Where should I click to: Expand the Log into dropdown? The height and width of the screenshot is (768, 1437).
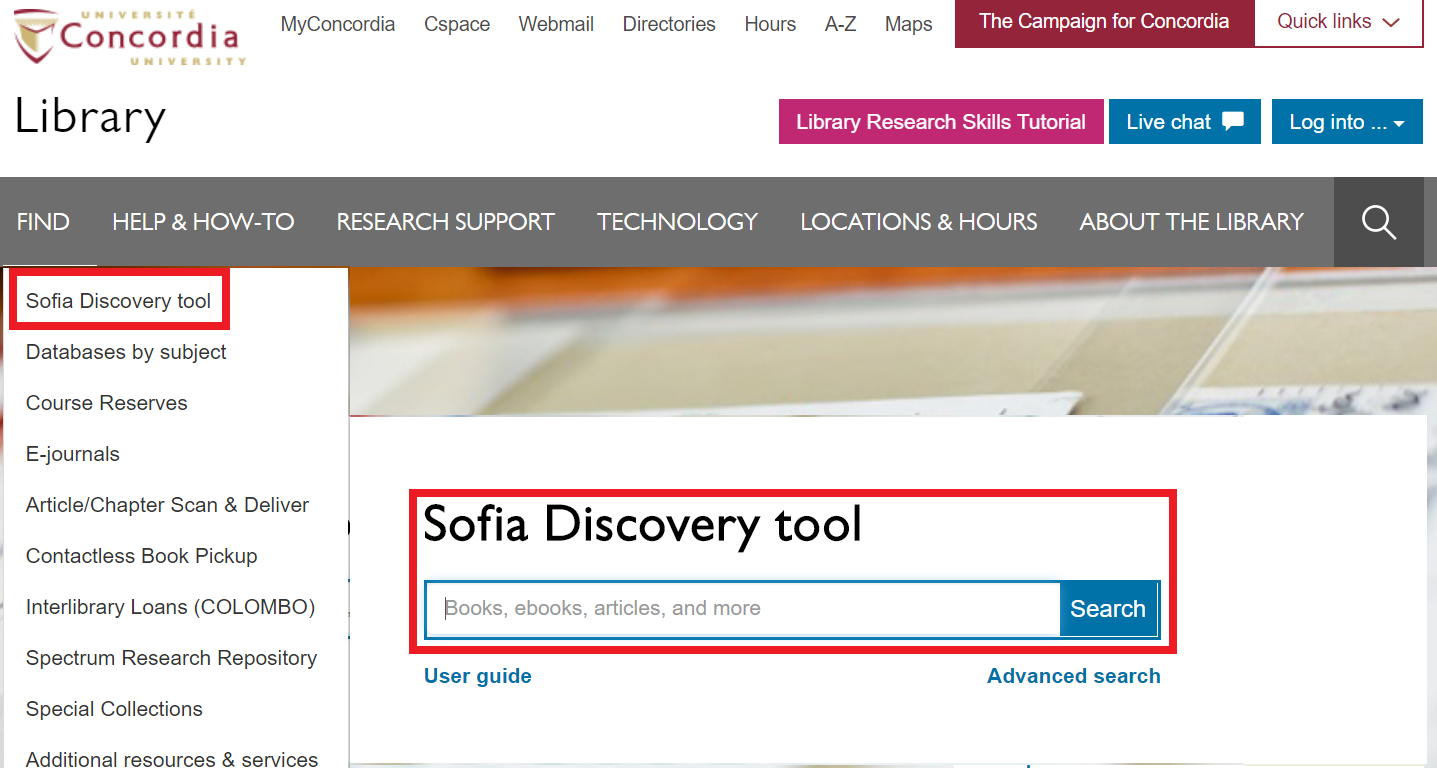[x=1347, y=122]
